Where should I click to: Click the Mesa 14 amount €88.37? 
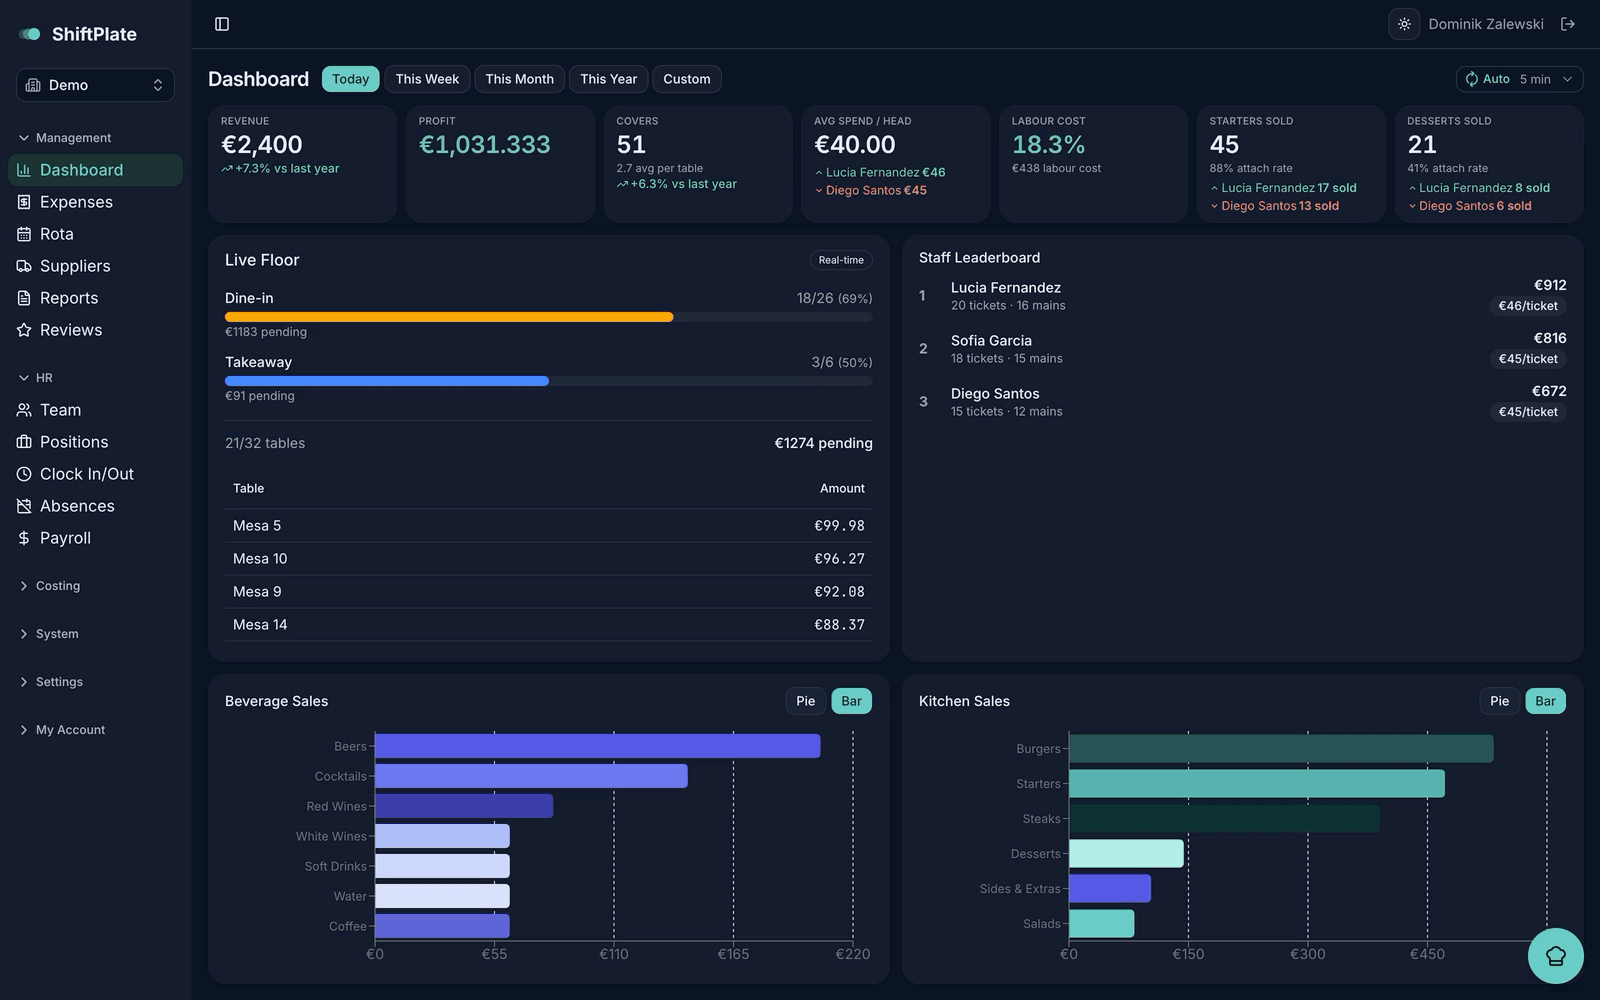(x=839, y=625)
